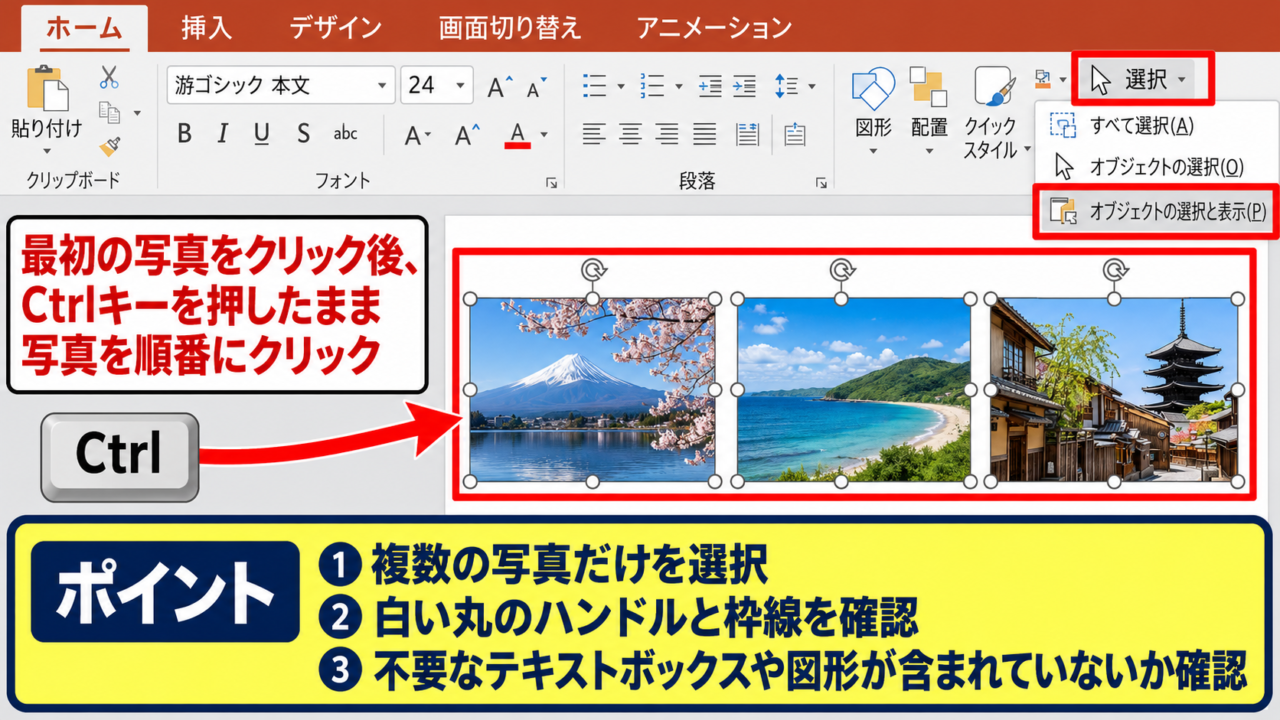
Task: Justify text alignment
Action: pos(705,134)
